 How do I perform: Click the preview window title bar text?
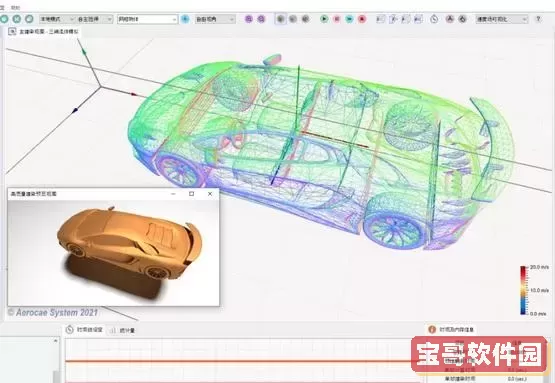click(34, 194)
